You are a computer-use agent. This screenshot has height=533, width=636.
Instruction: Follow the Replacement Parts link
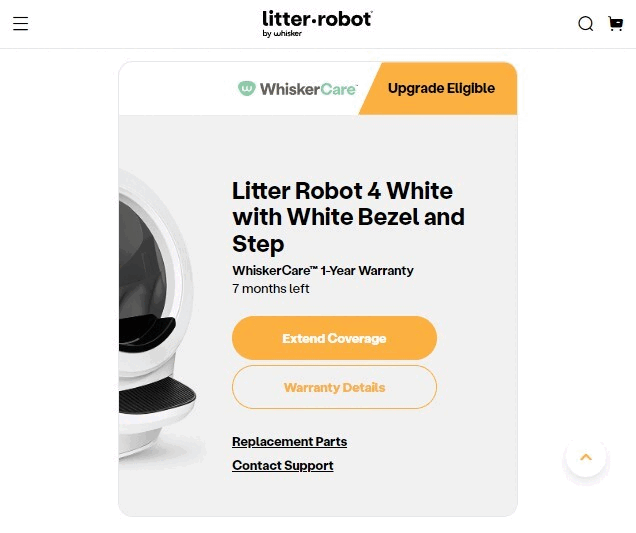(x=289, y=442)
